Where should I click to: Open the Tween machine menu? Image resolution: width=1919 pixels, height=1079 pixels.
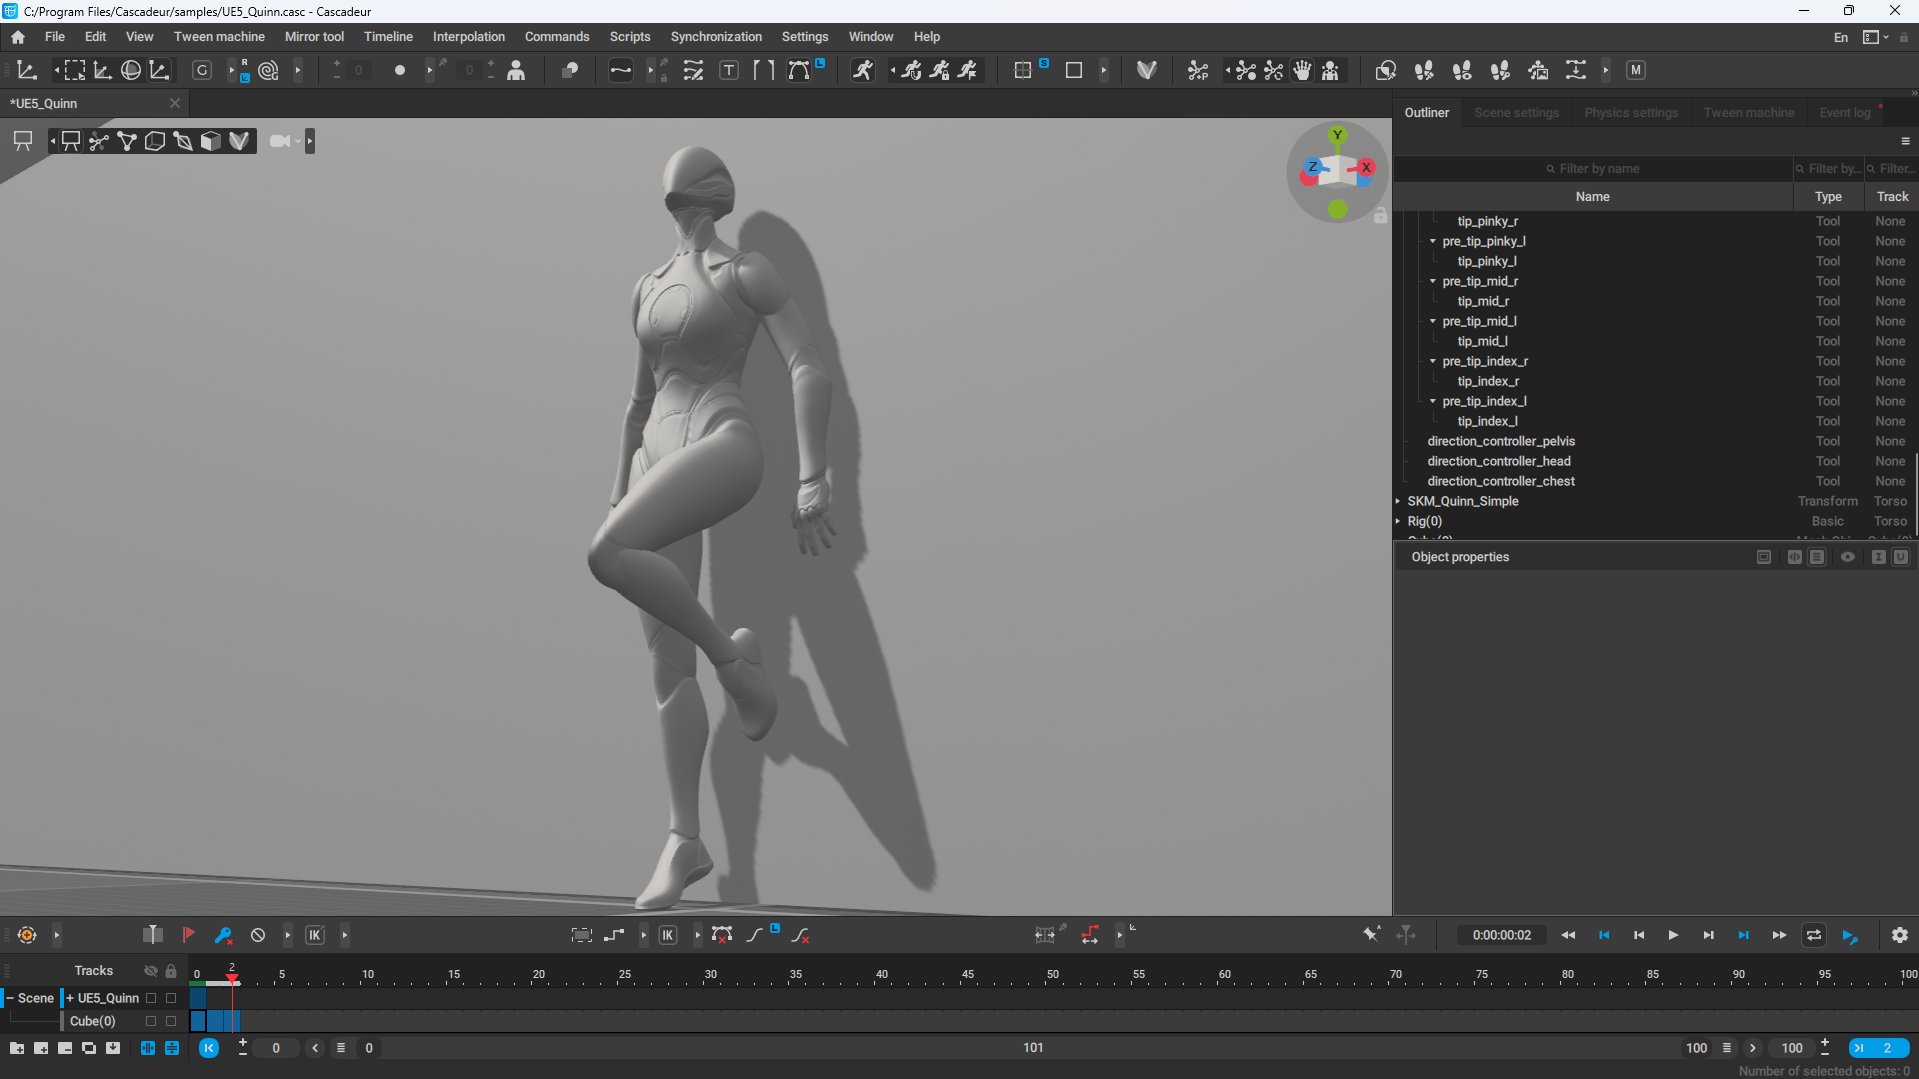point(219,37)
